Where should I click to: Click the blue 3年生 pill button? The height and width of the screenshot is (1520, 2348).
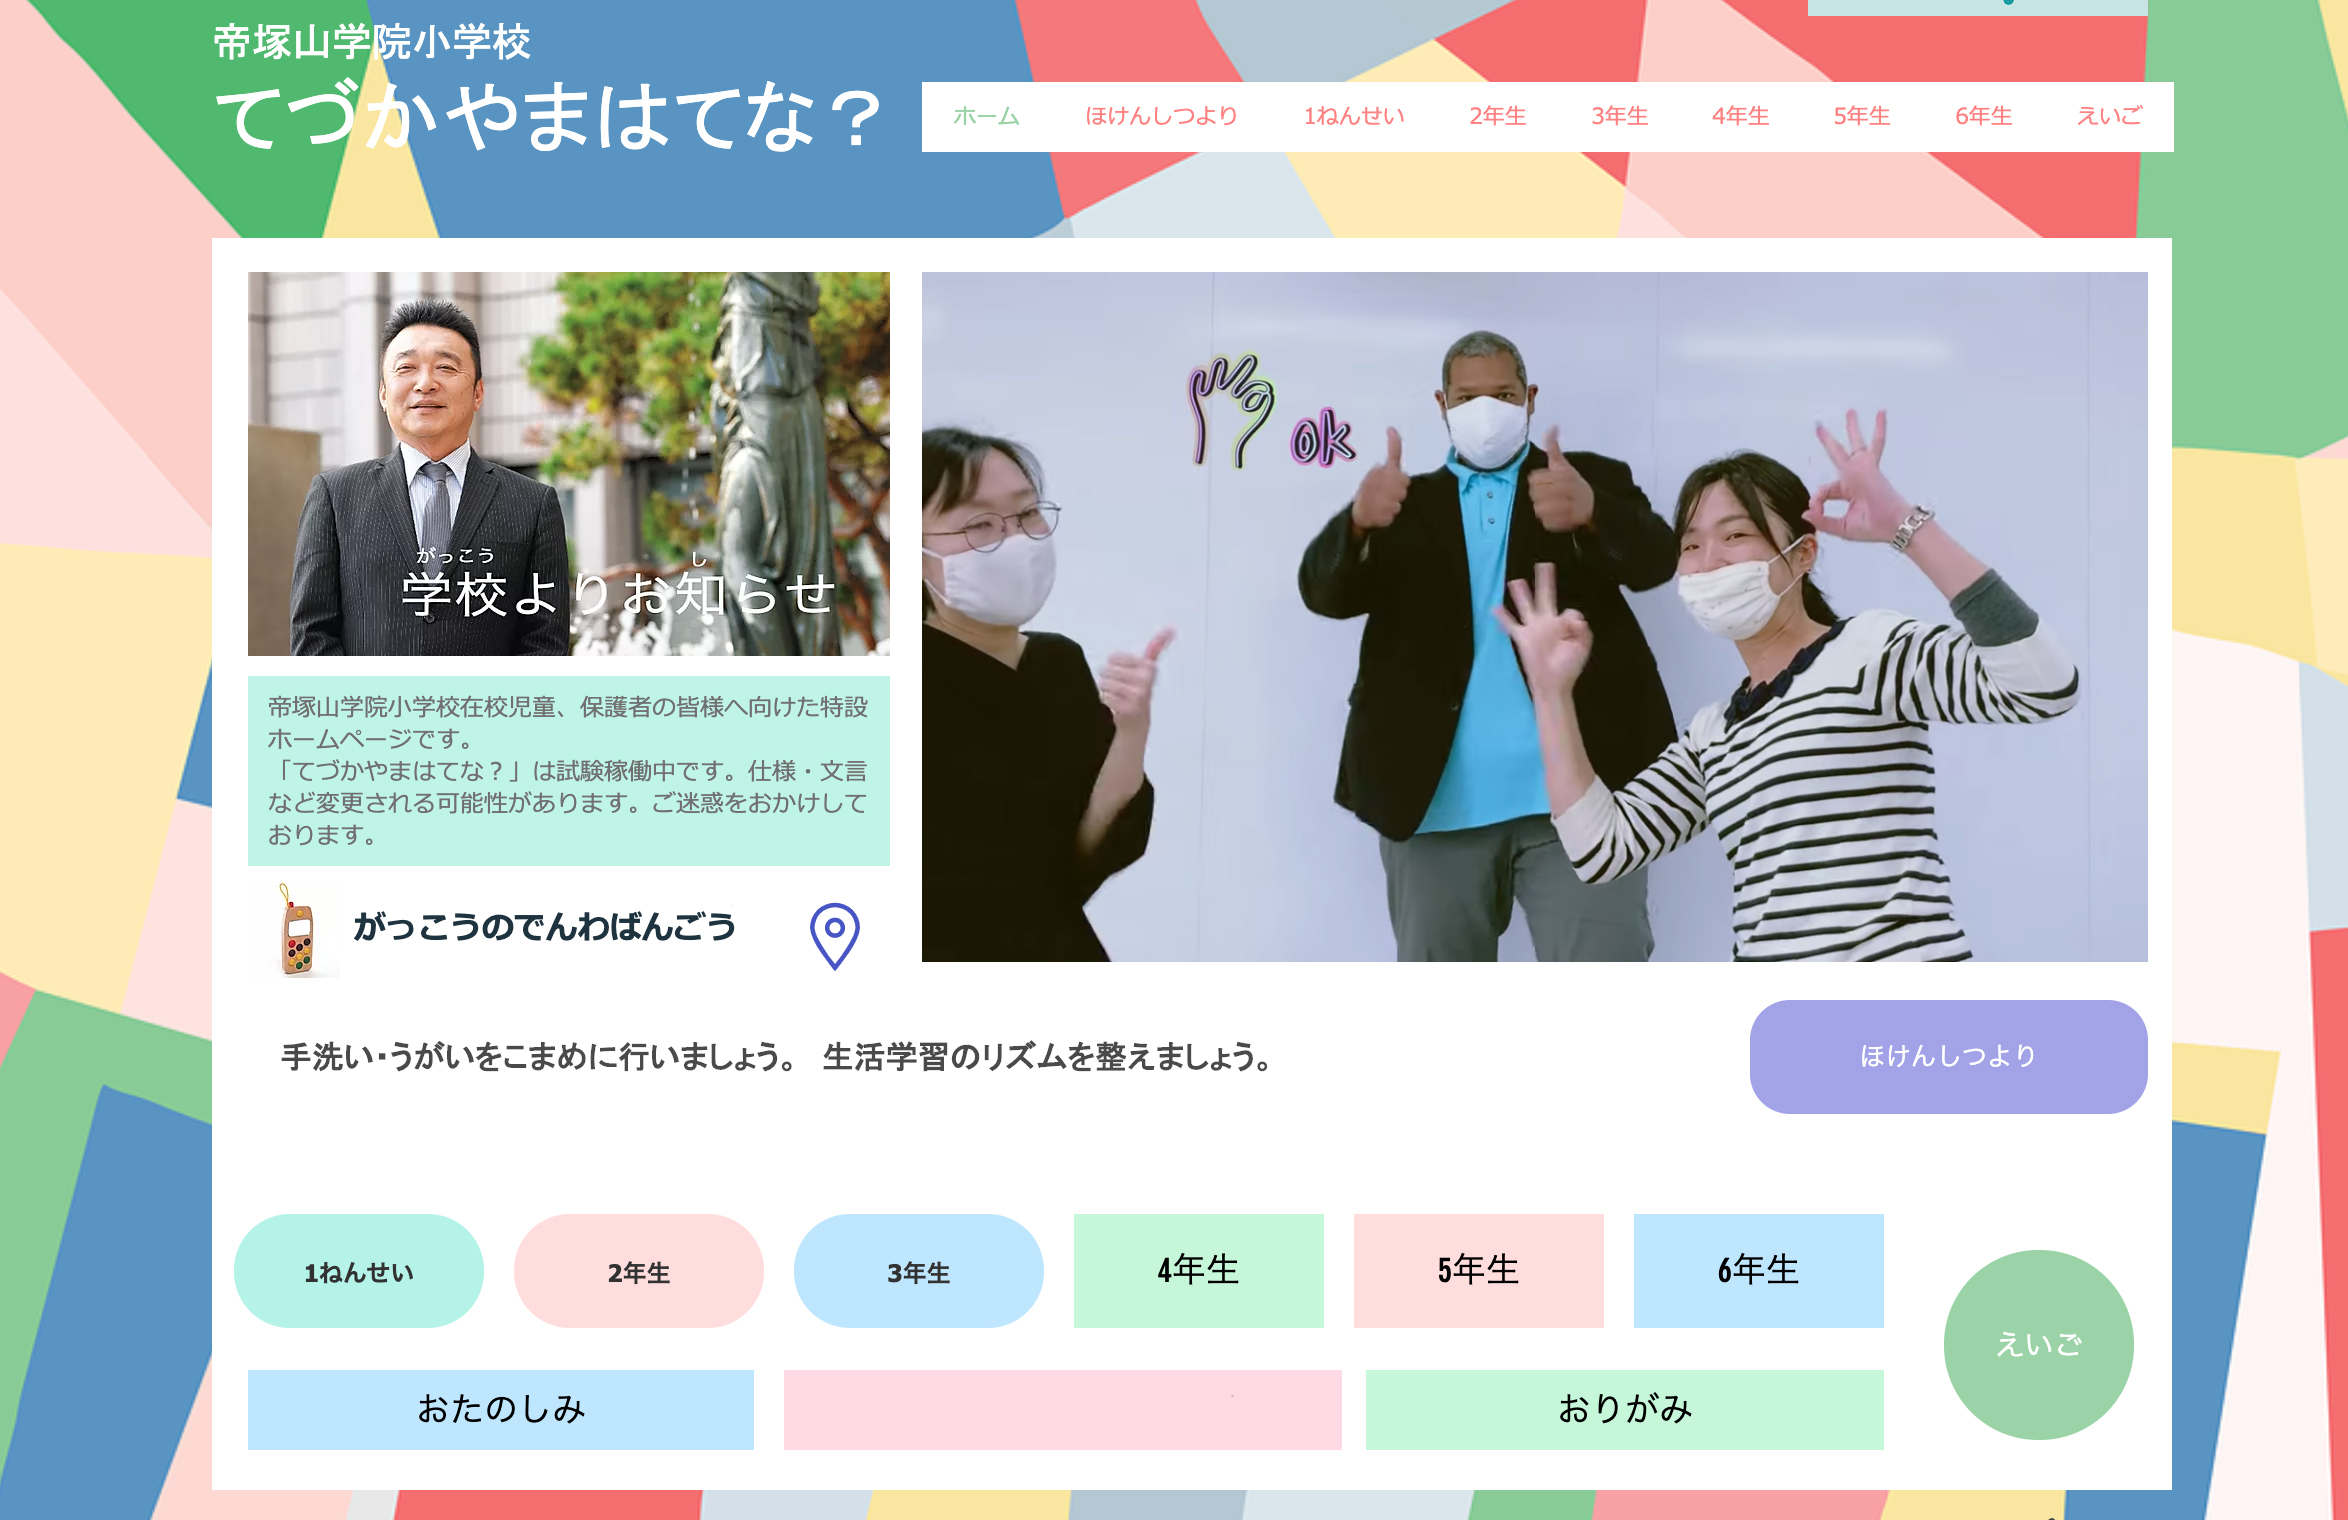click(918, 1272)
